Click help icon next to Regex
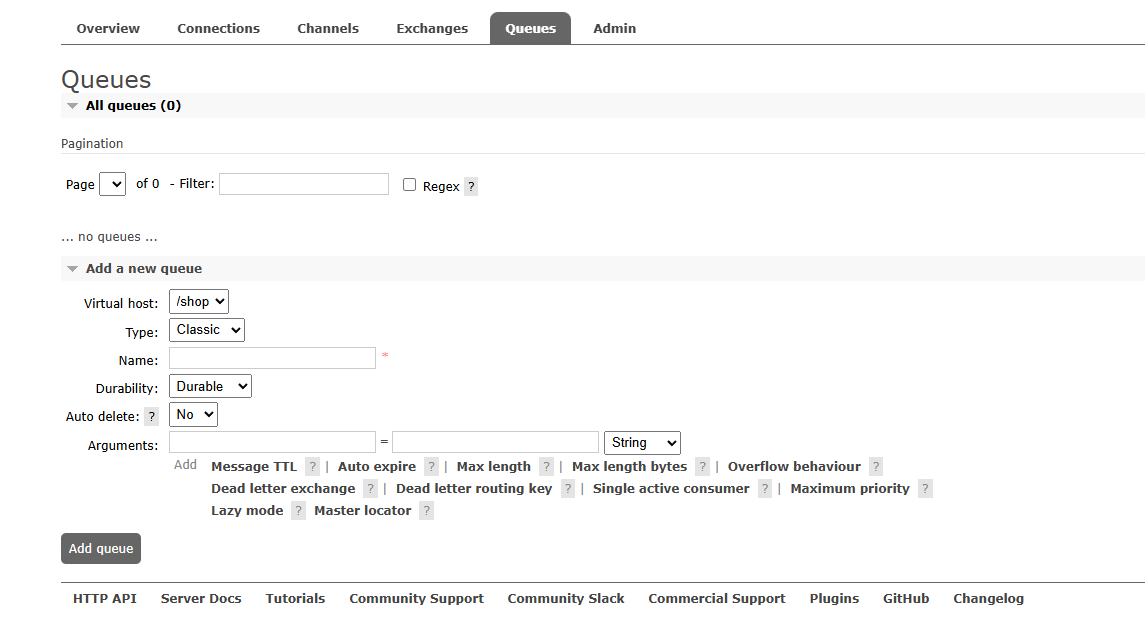 [471, 187]
